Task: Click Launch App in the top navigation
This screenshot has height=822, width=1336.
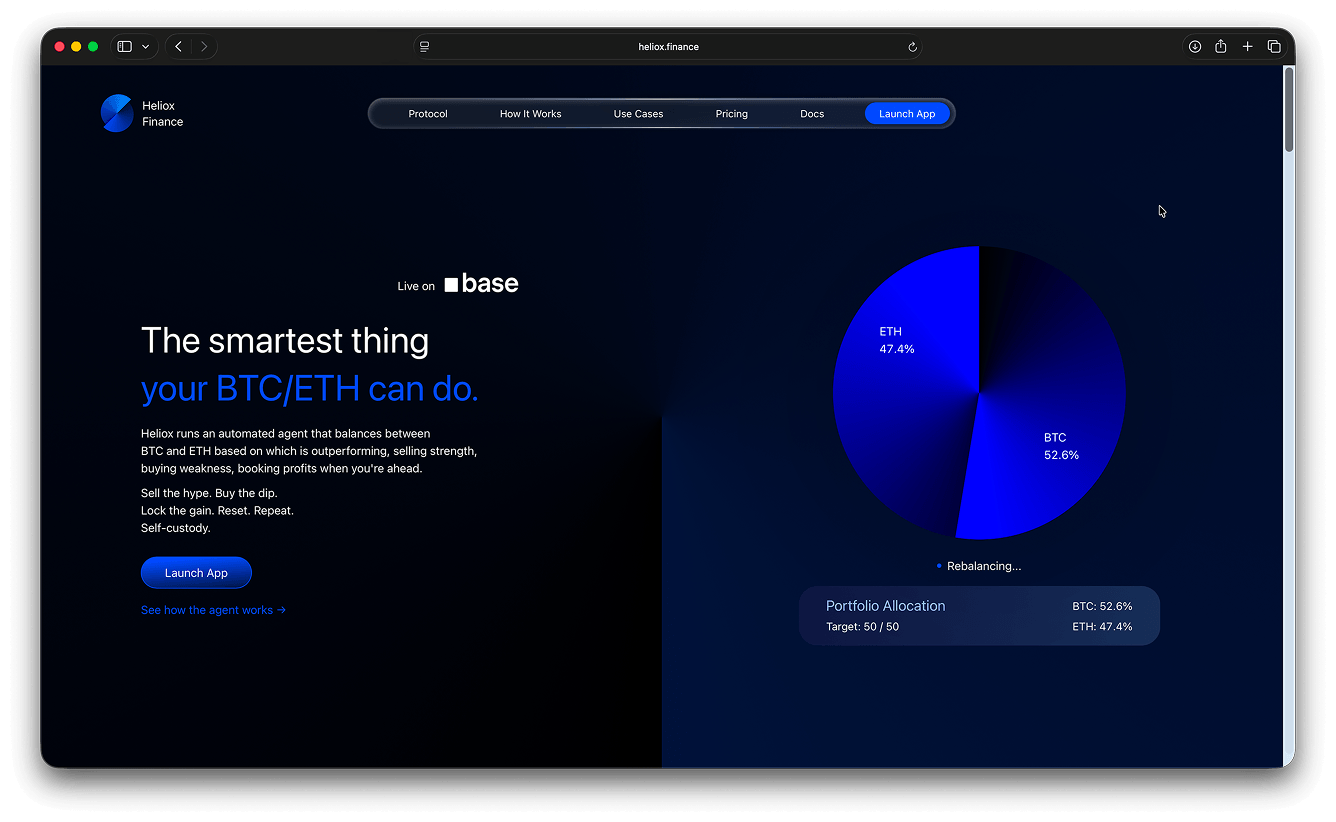Action: click(907, 114)
